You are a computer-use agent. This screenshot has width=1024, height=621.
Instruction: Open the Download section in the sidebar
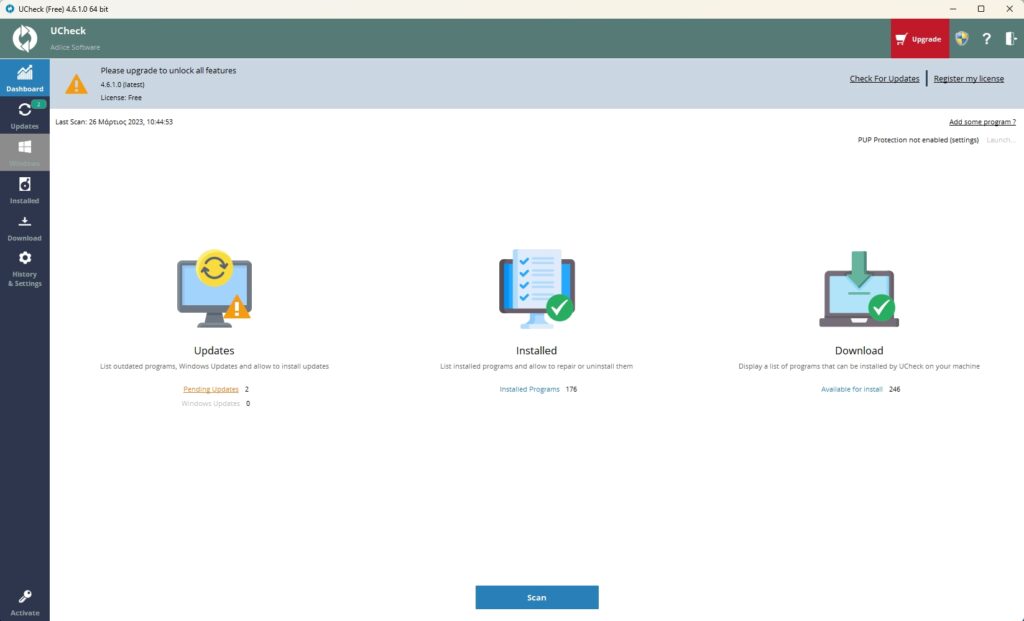point(25,227)
